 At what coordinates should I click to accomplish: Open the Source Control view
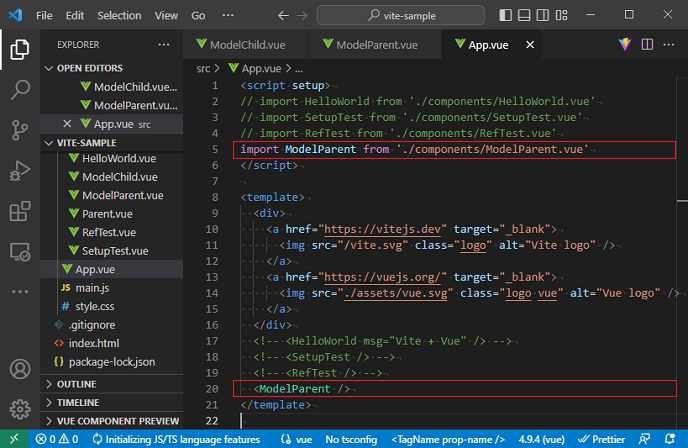pyautogui.click(x=20, y=130)
